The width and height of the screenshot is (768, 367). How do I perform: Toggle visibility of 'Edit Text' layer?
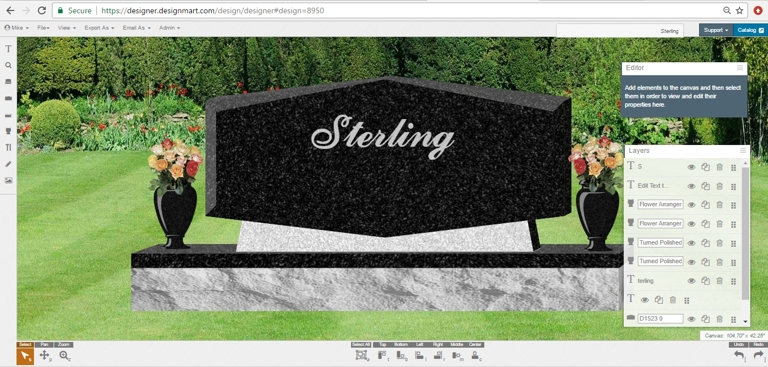(x=692, y=186)
